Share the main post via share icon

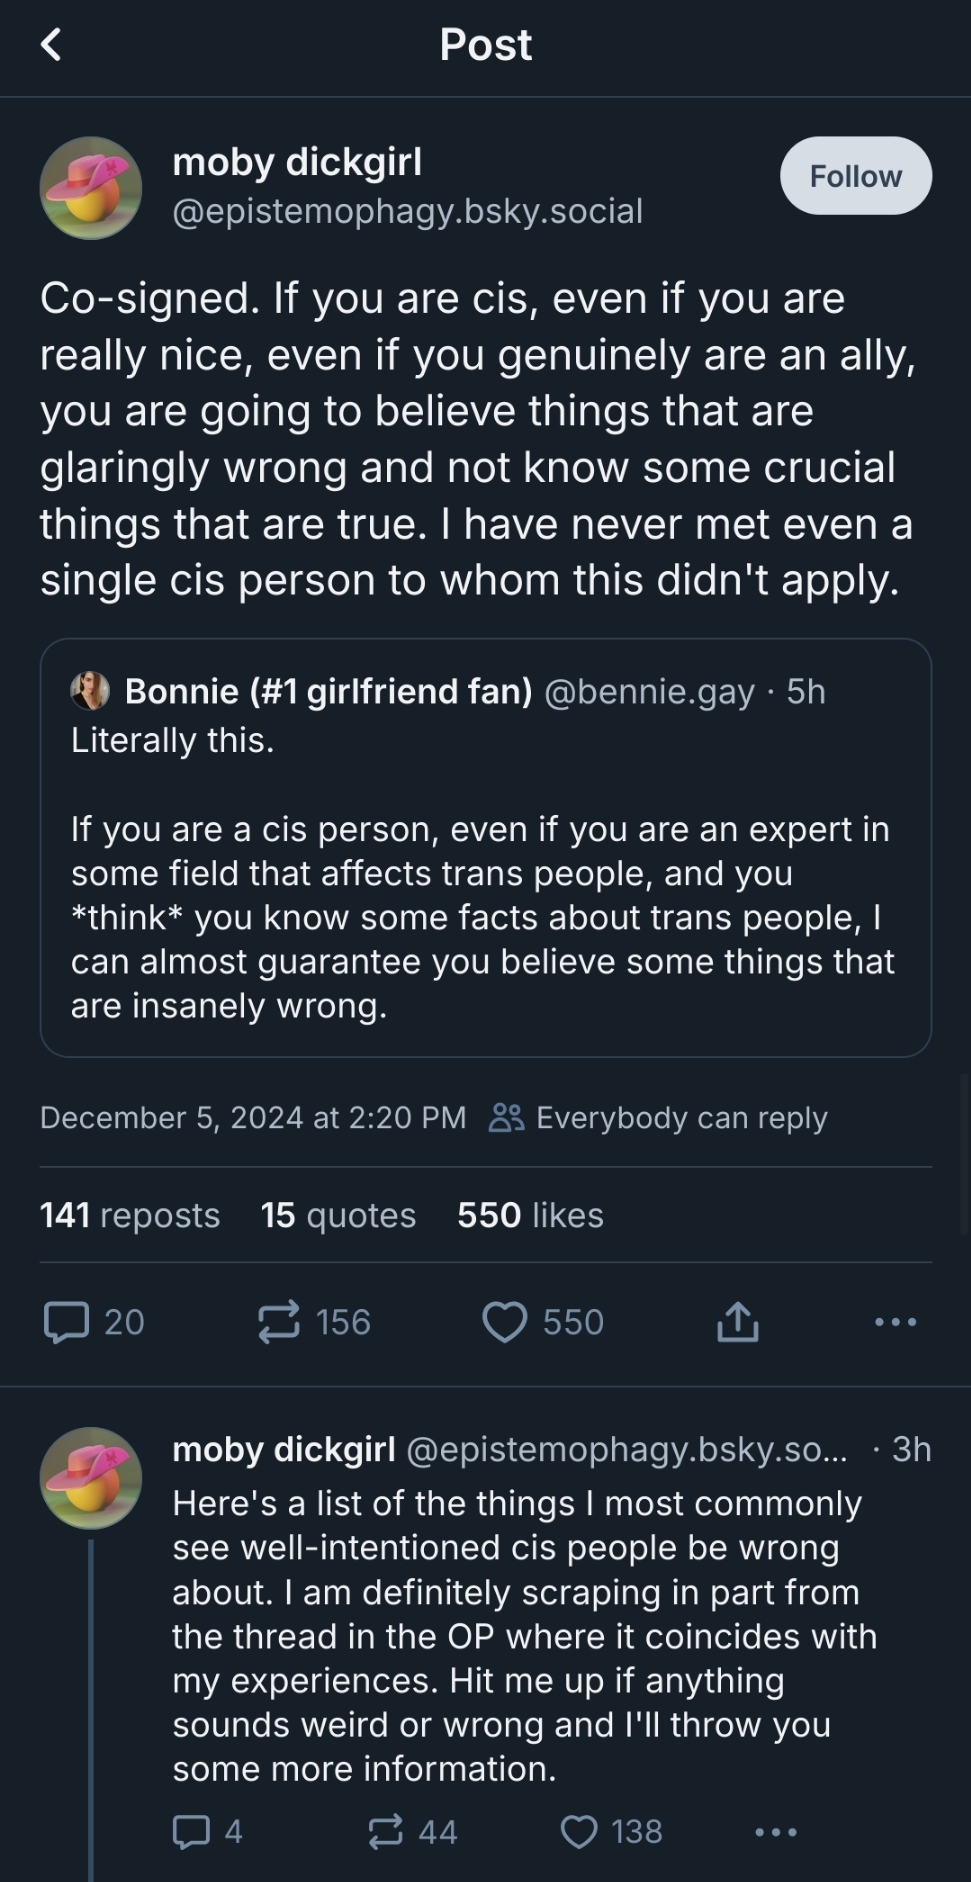click(x=738, y=1322)
